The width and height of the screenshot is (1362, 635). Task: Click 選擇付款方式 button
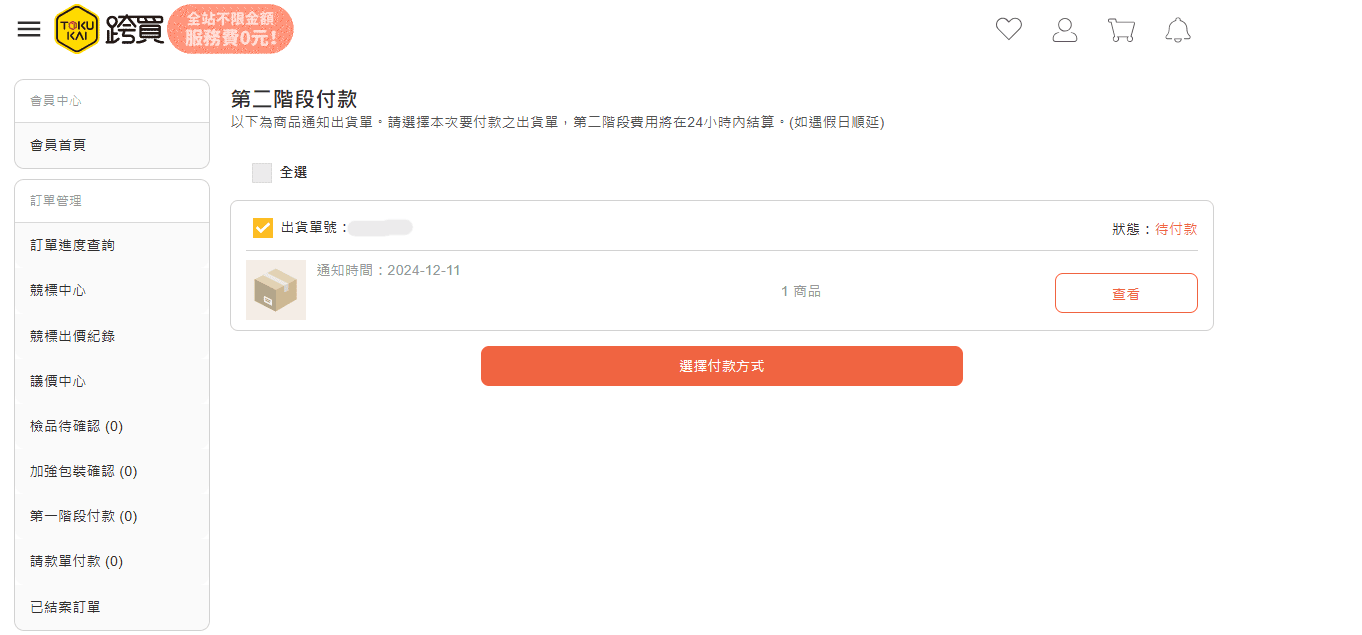click(x=722, y=366)
